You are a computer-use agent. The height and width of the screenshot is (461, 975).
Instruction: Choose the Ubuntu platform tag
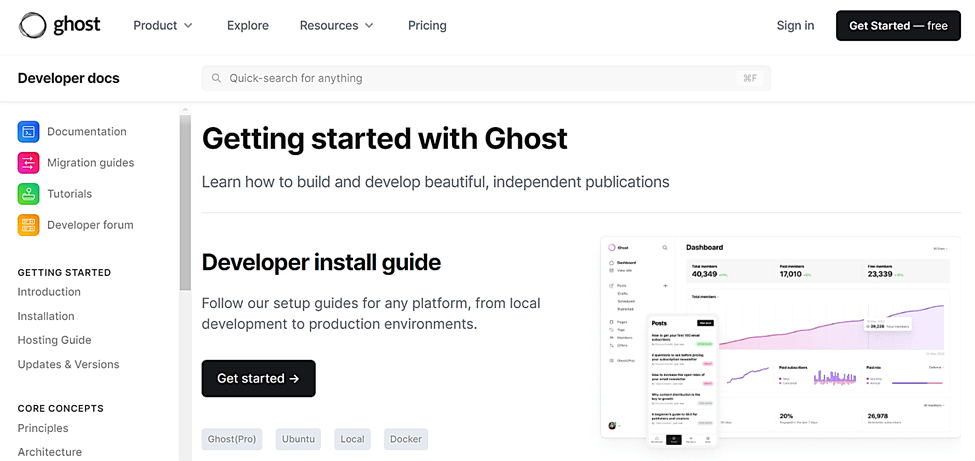[298, 439]
